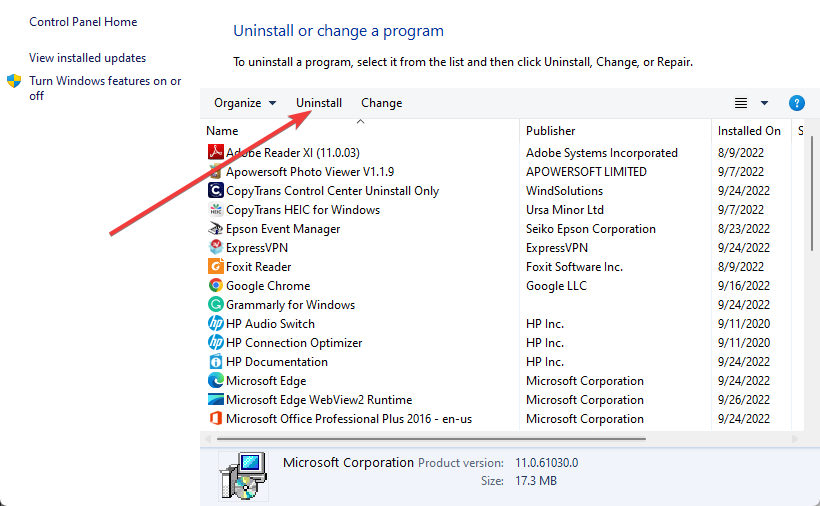Open the help question mark icon
The image size is (820, 506).
[x=796, y=103]
